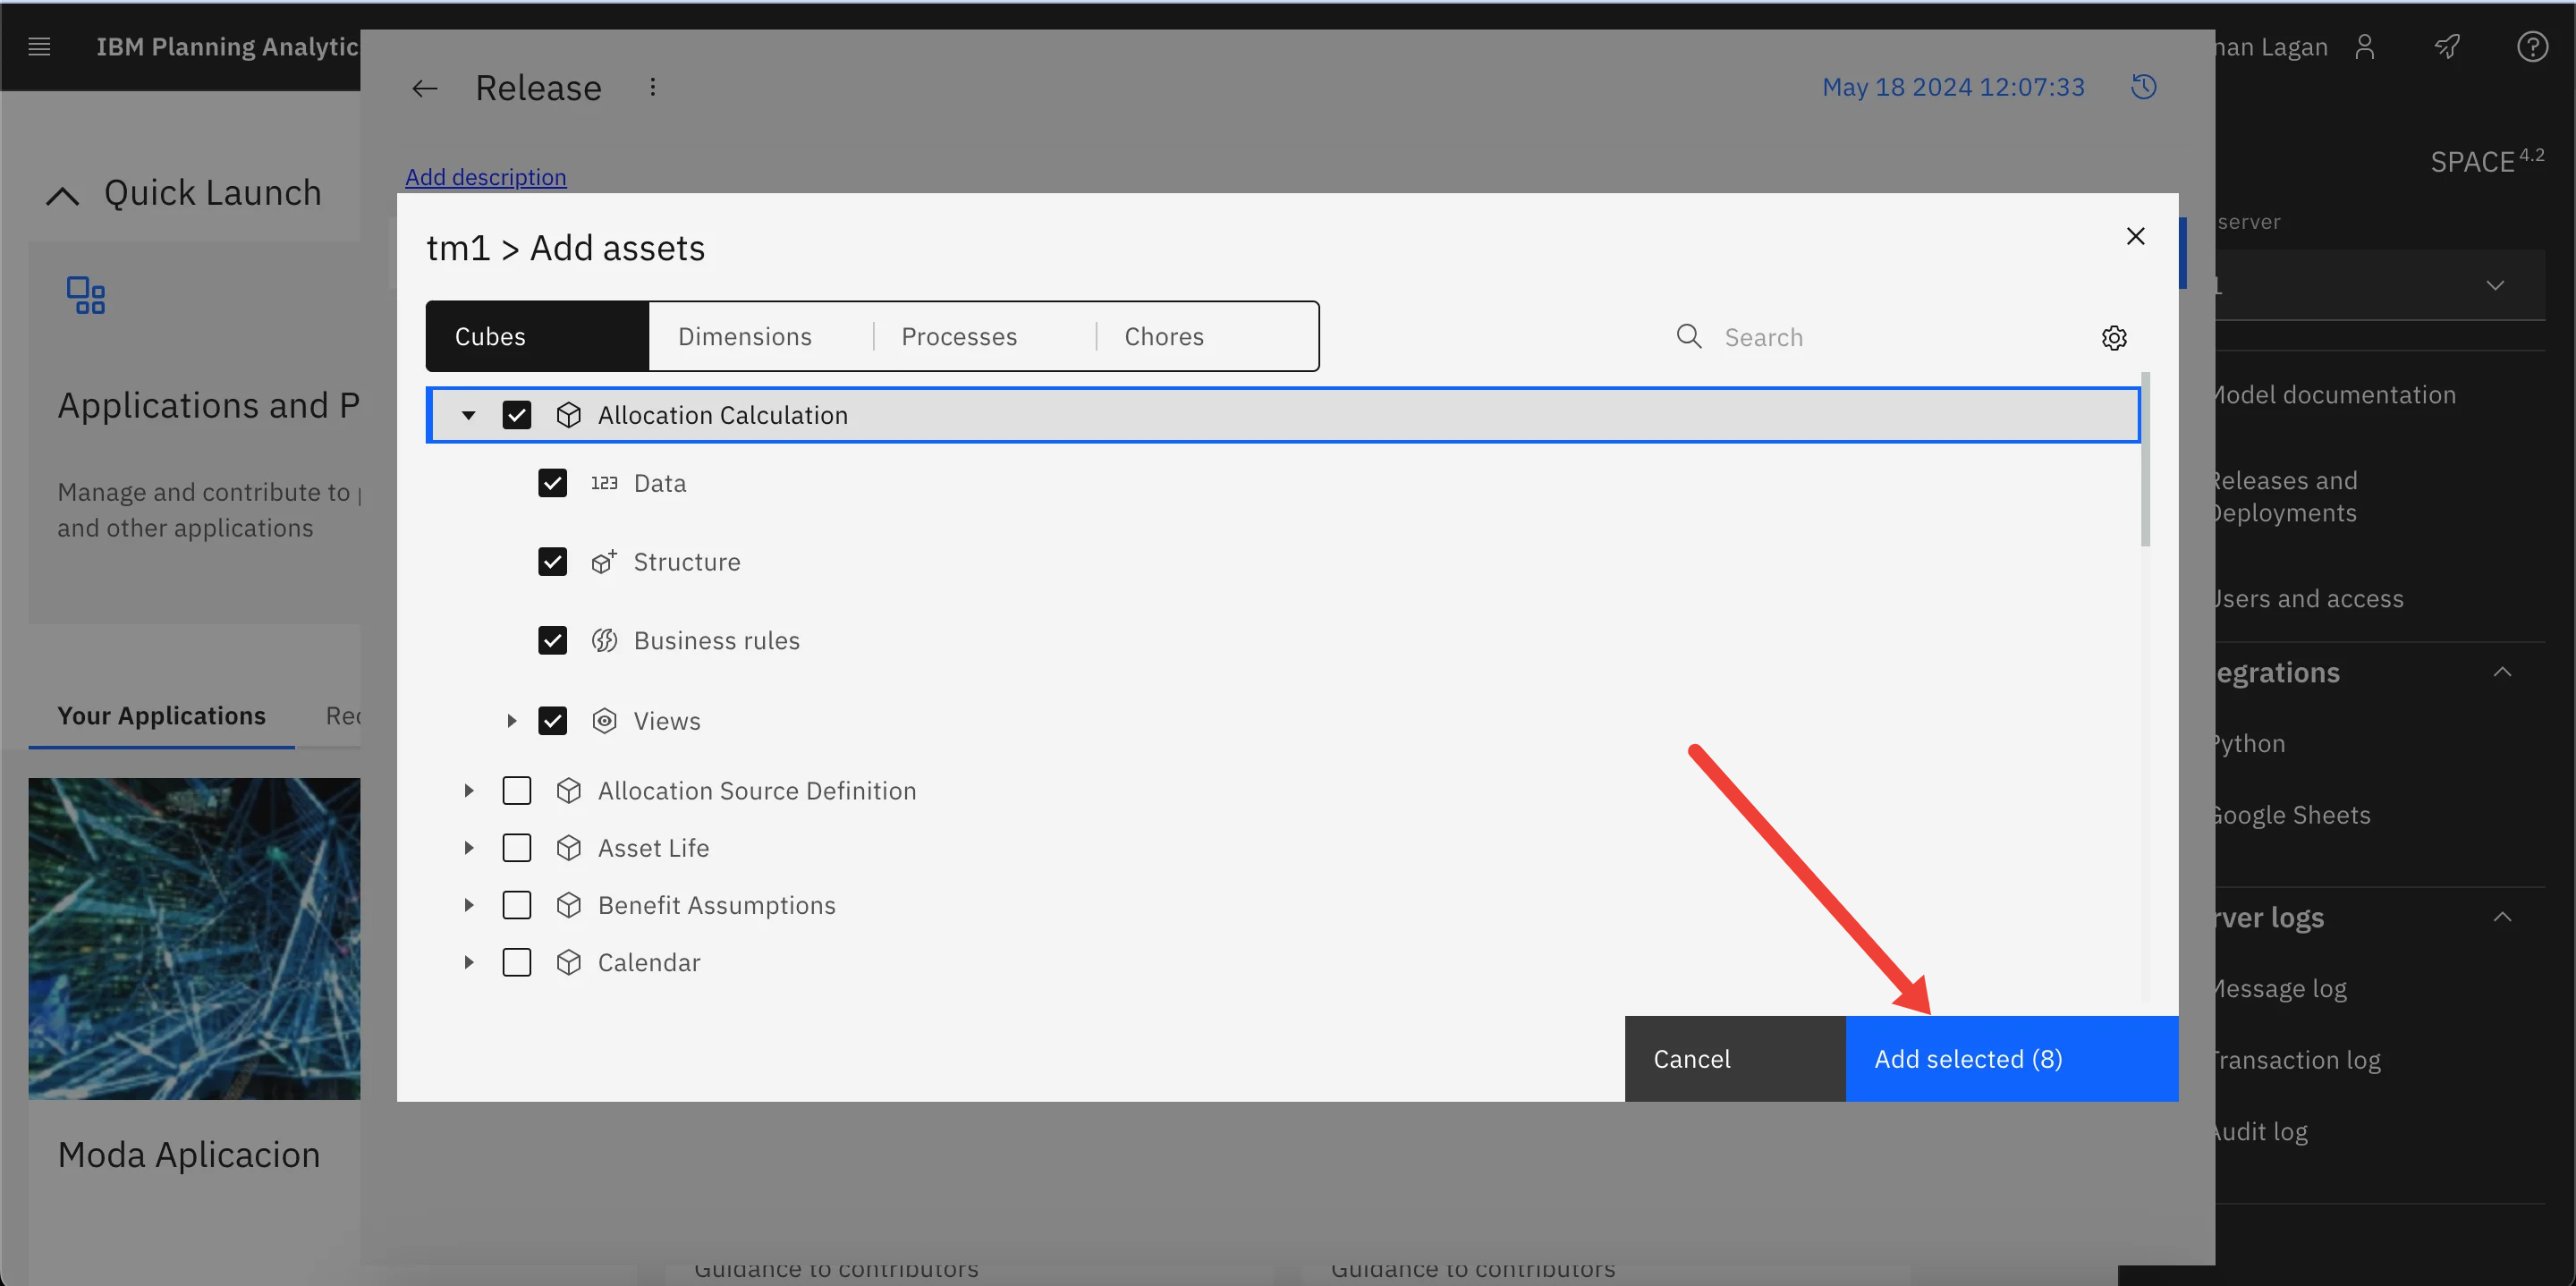Click the Calendar cube icon
This screenshot has height=1286, width=2576.
(x=569, y=962)
